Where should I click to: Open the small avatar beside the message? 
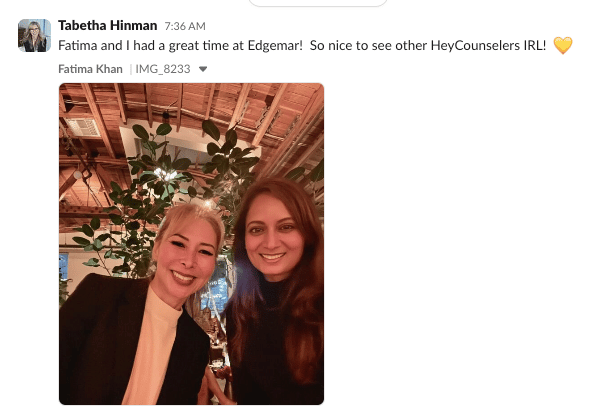(x=34, y=36)
